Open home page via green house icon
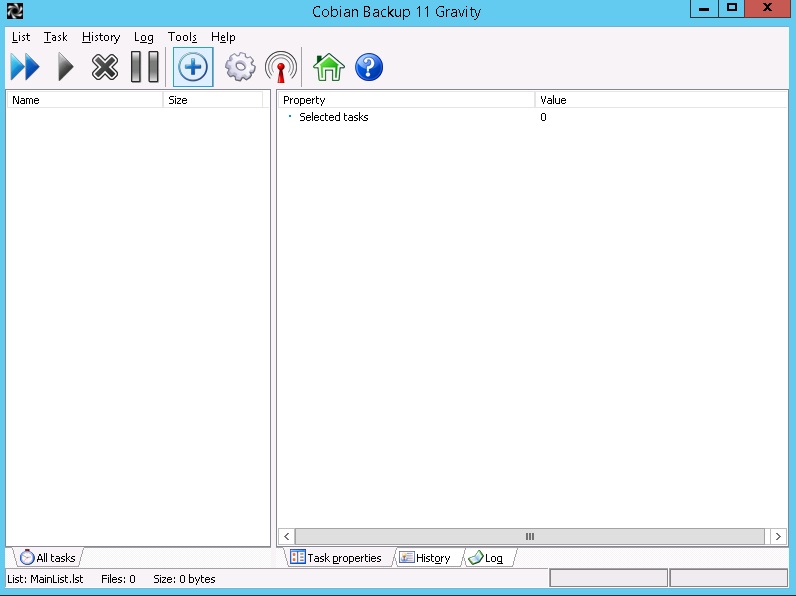Viewport: 796px width, 596px height. [329, 67]
